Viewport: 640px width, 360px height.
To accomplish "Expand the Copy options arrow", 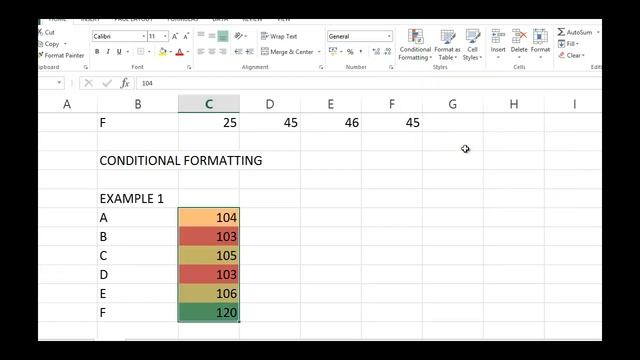I will tap(65, 44).
